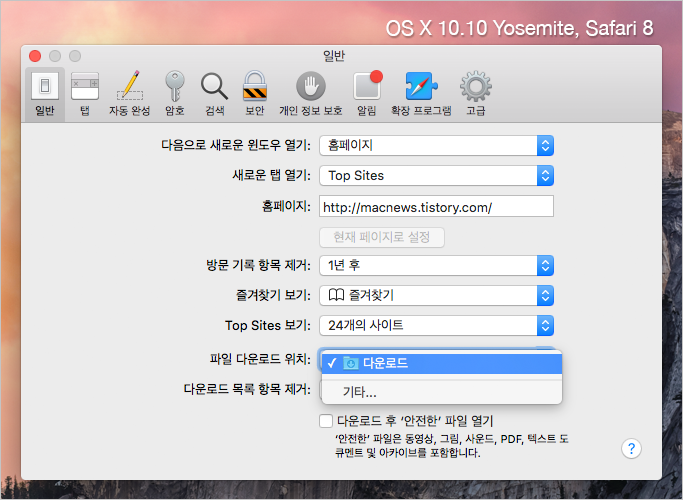Open the 알림 (Notifications) pane

(x=367, y=95)
